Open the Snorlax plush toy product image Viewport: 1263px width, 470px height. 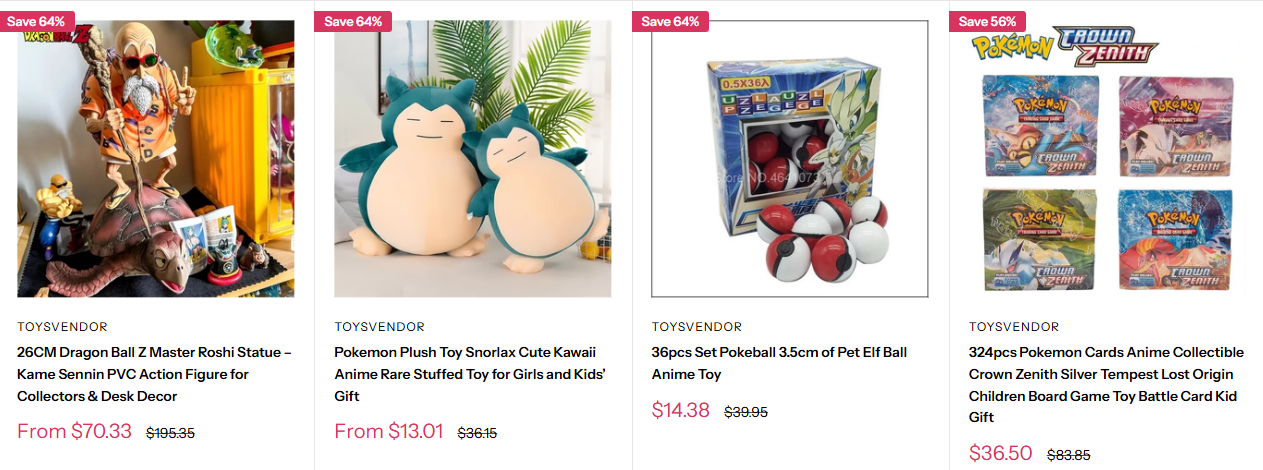point(473,159)
